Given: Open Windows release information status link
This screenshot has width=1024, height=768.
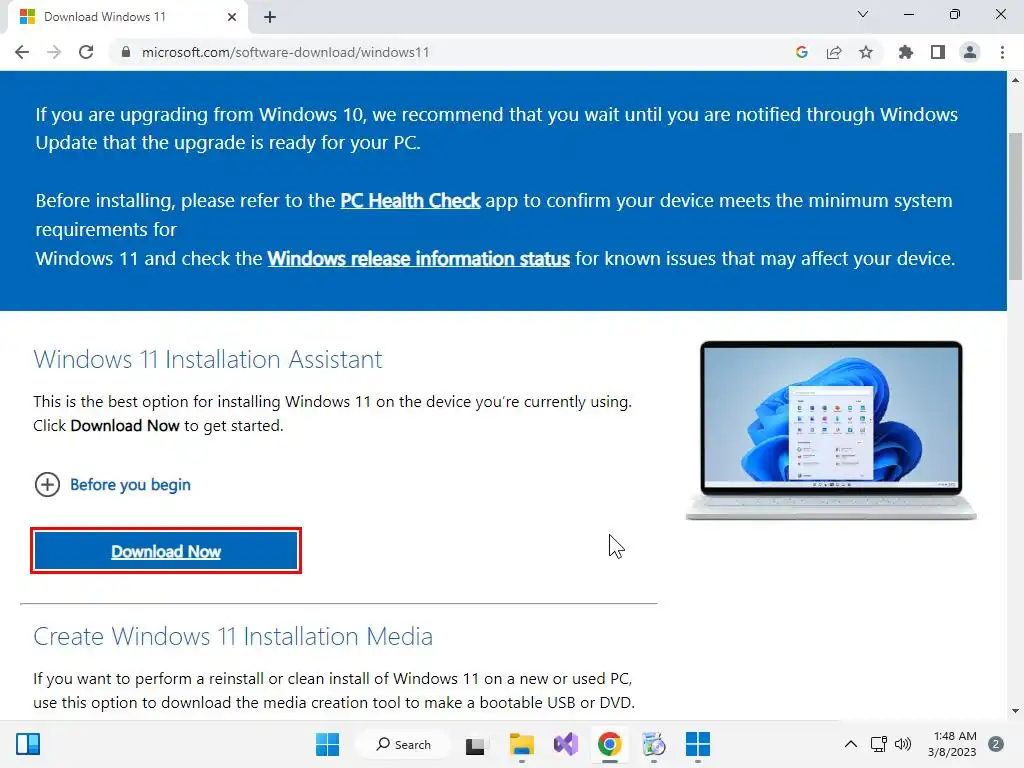Looking at the screenshot, I should coord(419,259).
